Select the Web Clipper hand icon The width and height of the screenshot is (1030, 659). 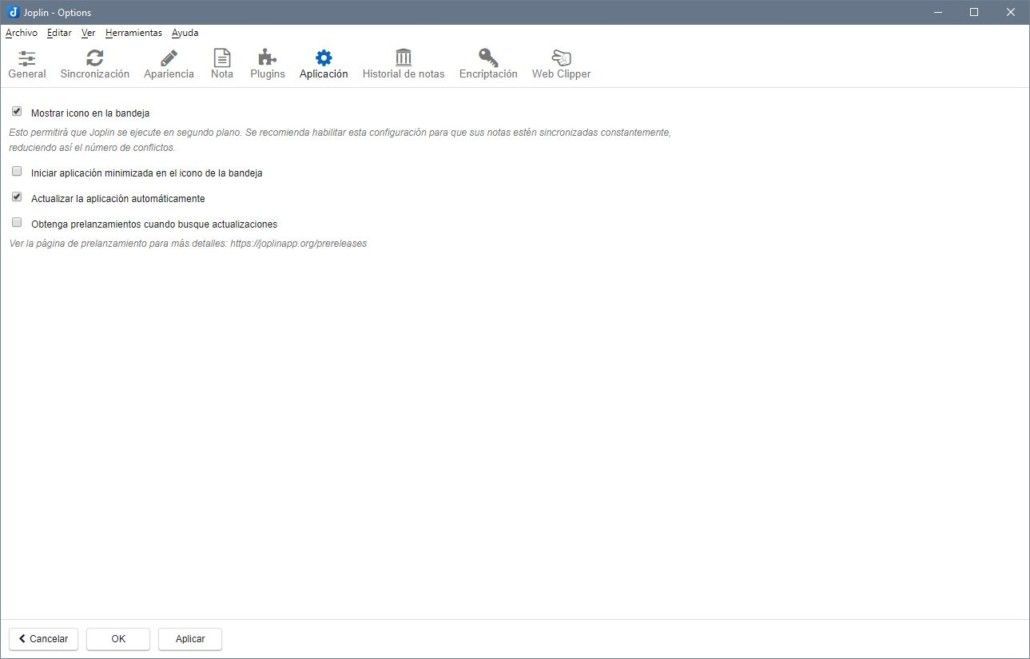point(561,58)
